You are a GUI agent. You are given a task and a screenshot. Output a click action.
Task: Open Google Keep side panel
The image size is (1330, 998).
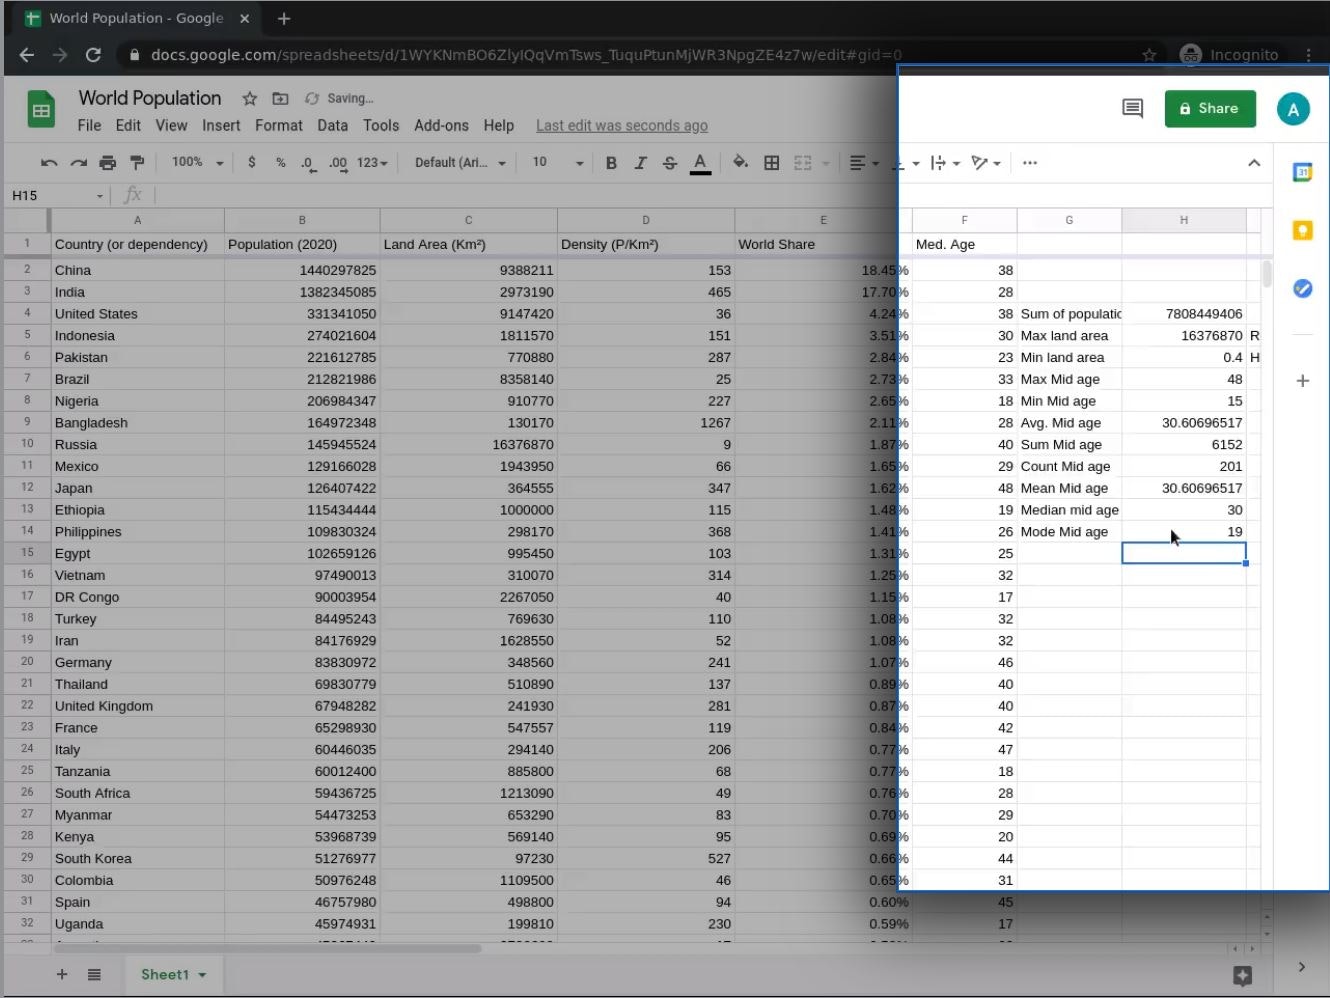point(1302,231)
